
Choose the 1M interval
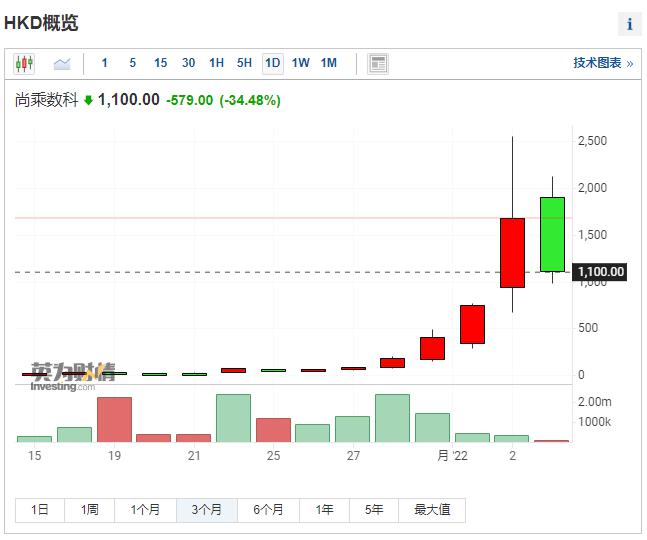tap(328, 63)
